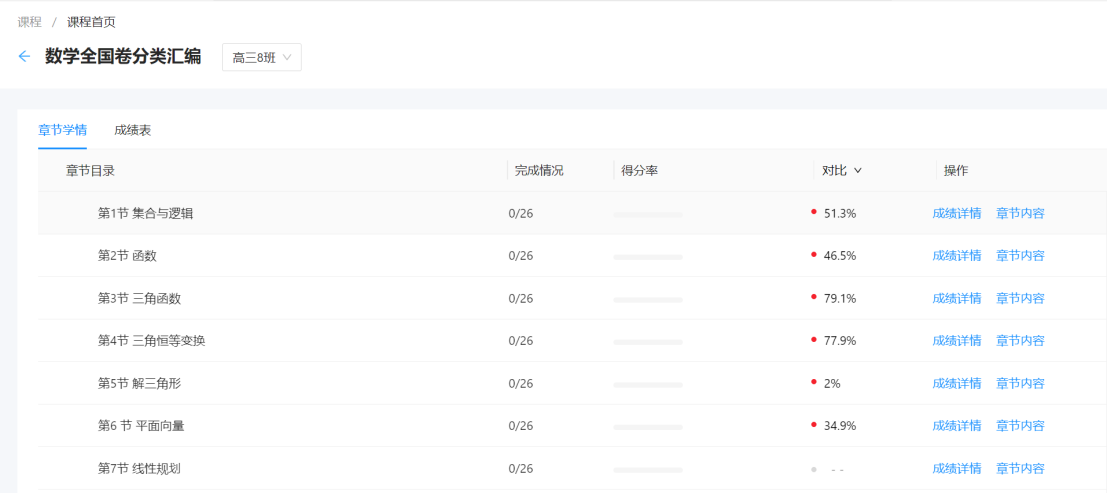Open 章节内容 for 第5节 解三角形
This screenshot has width=1107, height=493.
coord(1020,384)
